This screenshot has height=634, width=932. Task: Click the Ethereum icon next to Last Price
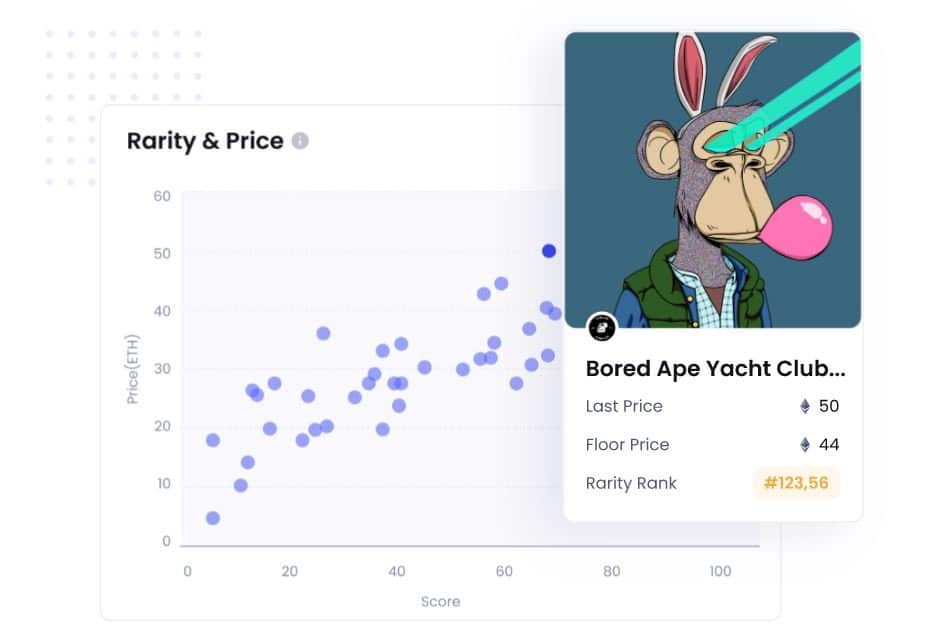pyautogui.click(x=805, y=406)
